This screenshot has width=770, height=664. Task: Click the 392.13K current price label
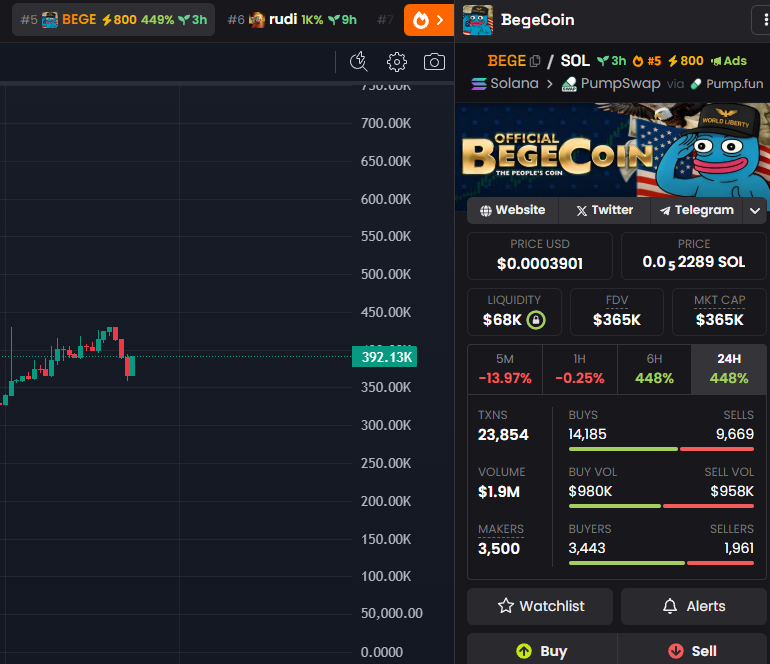[x=385, y=357]
